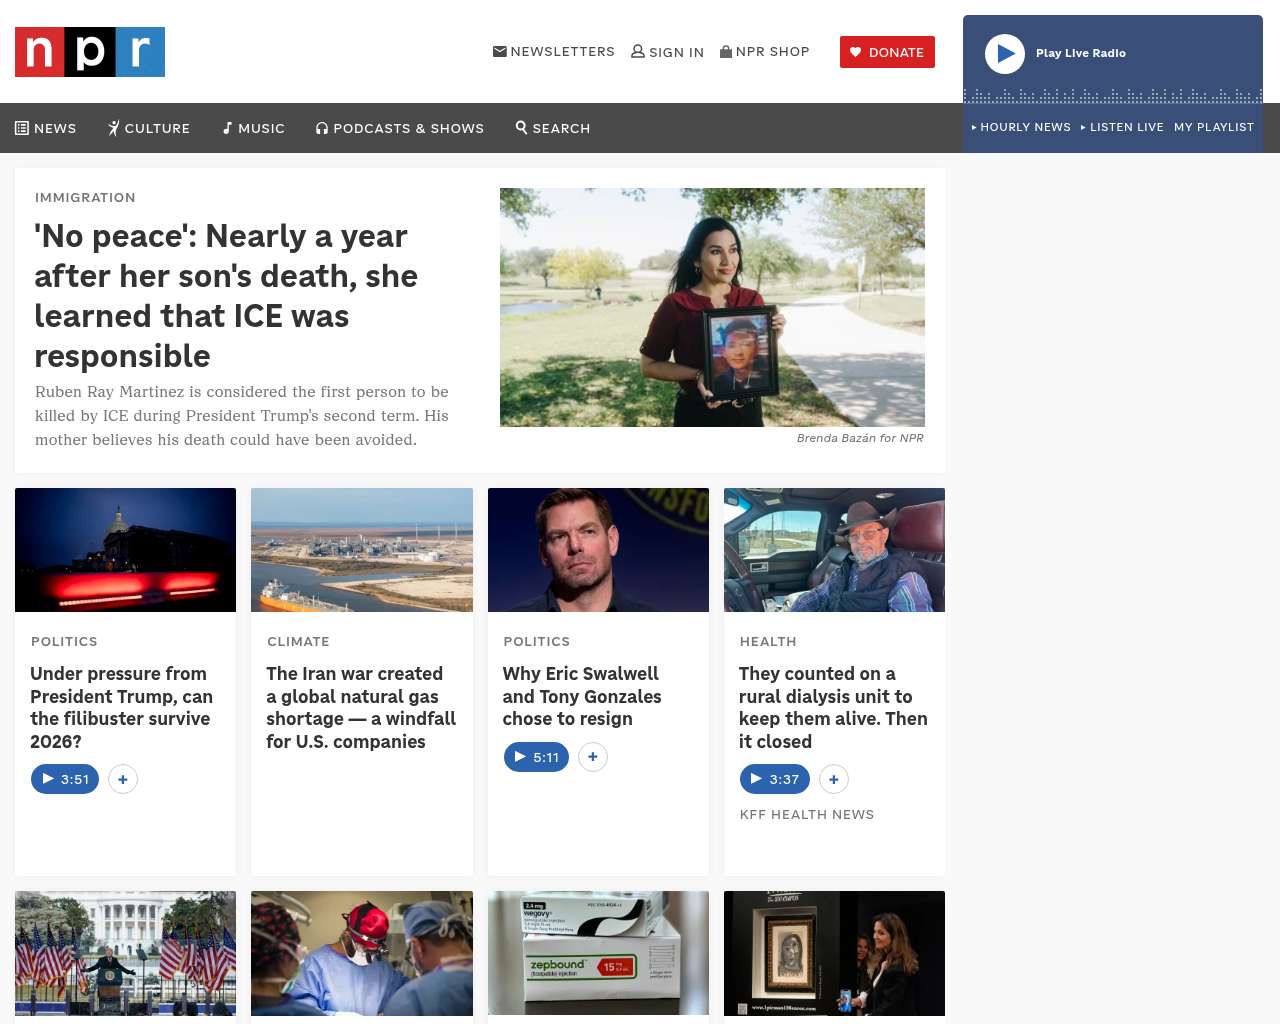1280x1024 pixels.
Task: Click the Culture figure icon
Action: [114, 128]
